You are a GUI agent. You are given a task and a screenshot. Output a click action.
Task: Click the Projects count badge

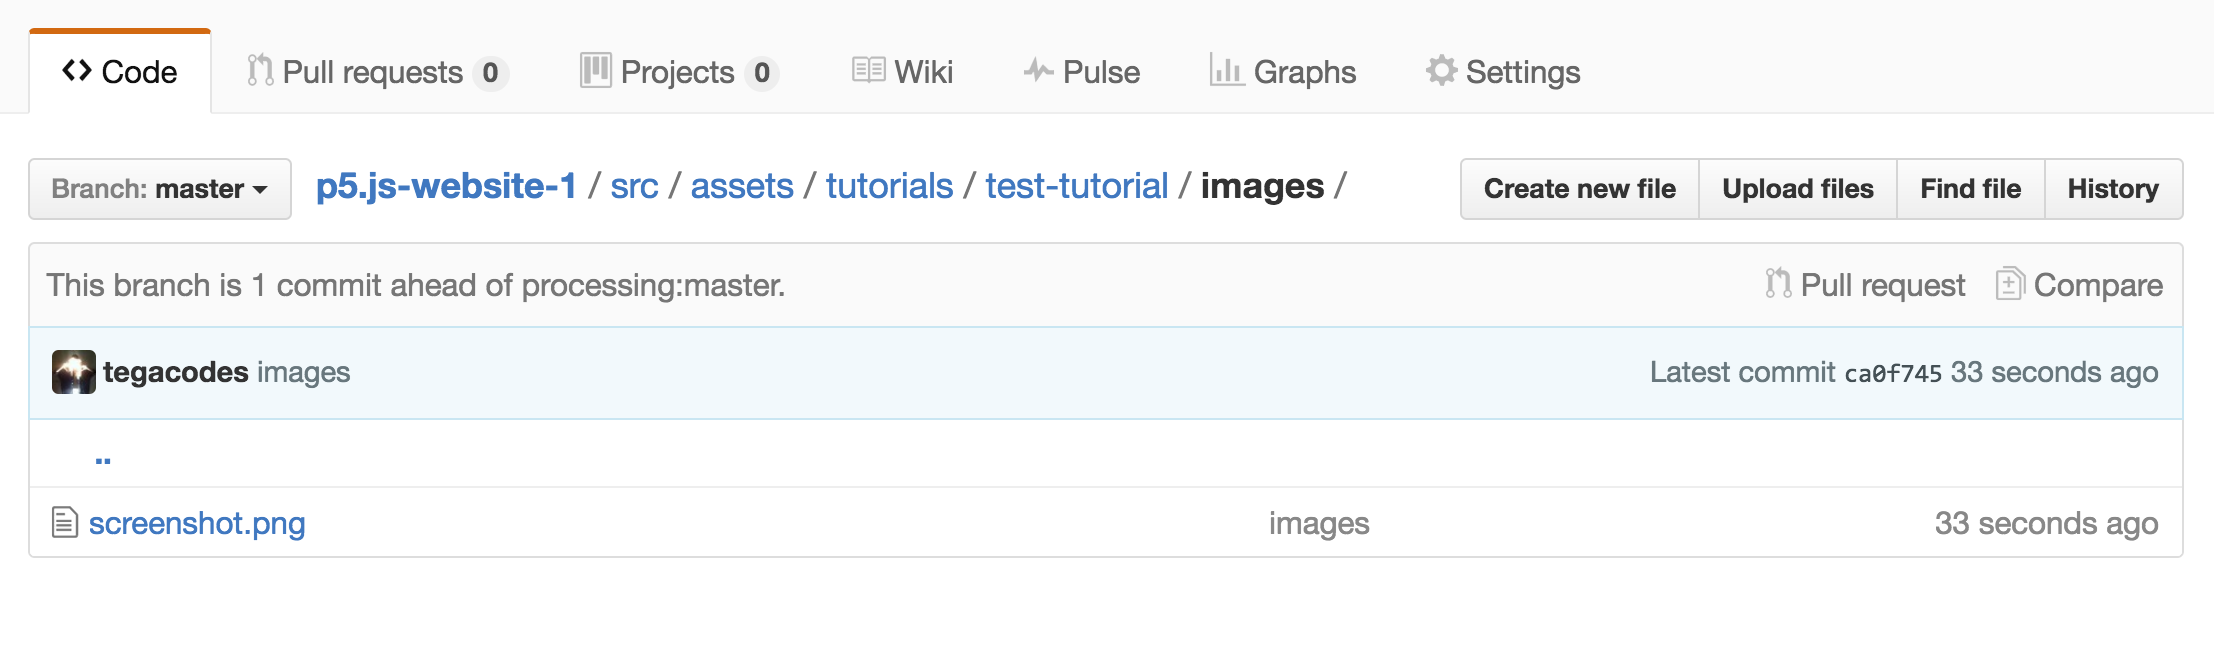coord(762,73)
